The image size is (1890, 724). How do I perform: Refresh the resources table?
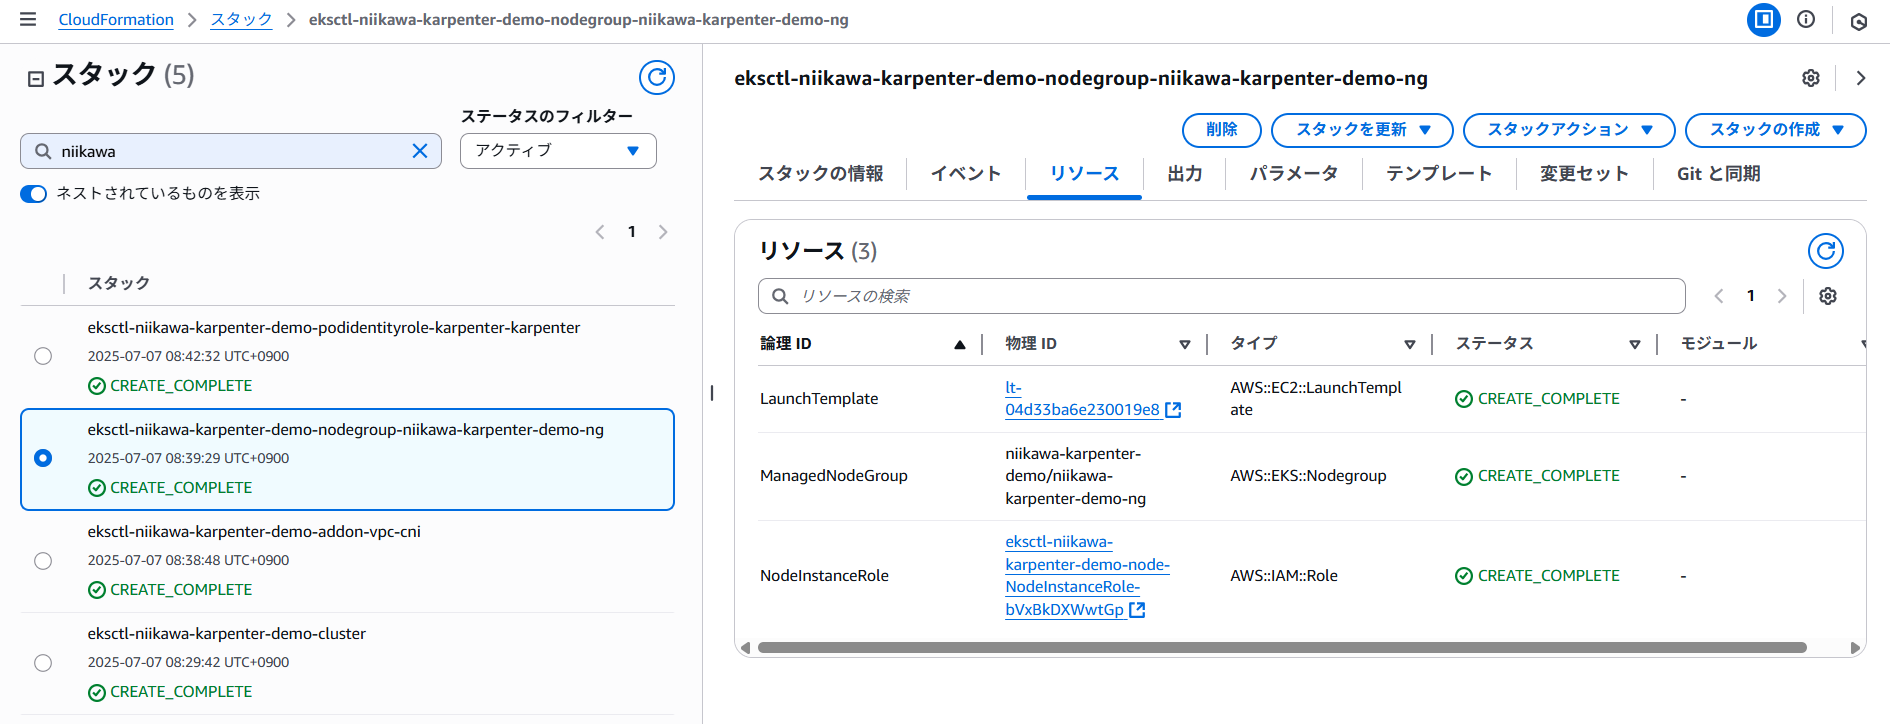[x=1826, y=251]
